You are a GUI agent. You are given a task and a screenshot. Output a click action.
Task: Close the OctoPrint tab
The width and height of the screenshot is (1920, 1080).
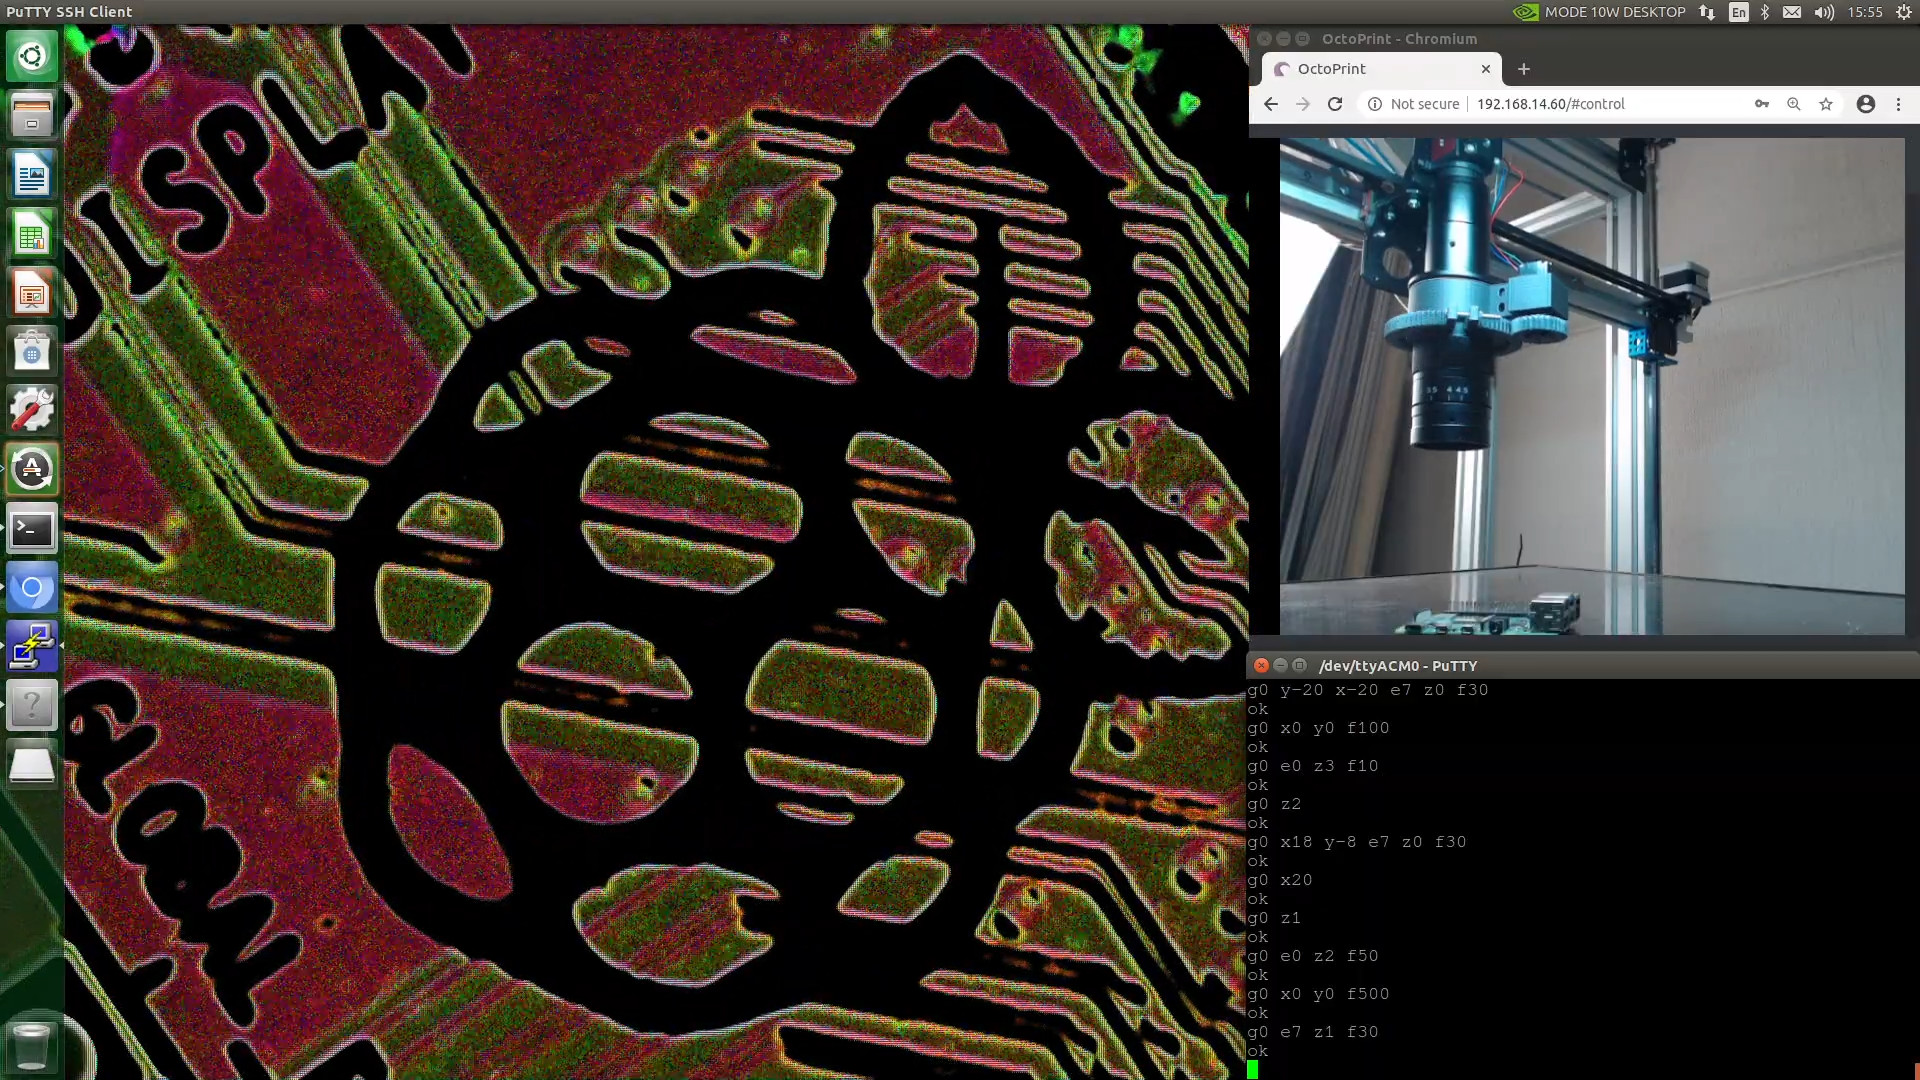tap(1486, 69)
